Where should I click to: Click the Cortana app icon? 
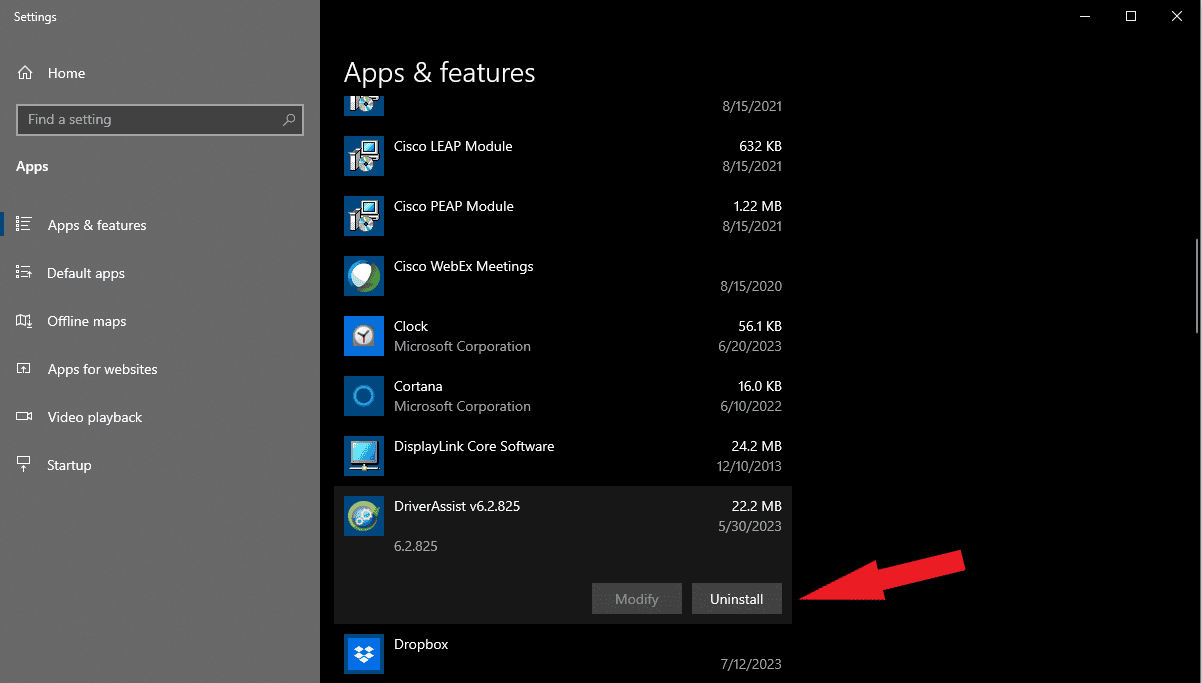click(364, 396)
